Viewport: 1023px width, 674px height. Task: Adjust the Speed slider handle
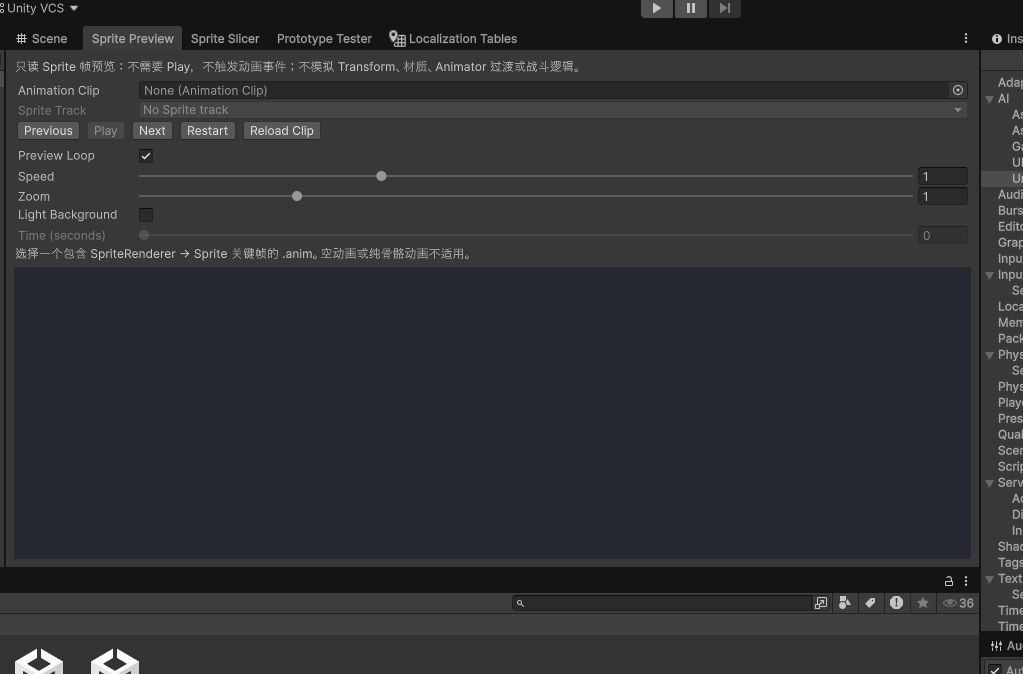(382, 176)
